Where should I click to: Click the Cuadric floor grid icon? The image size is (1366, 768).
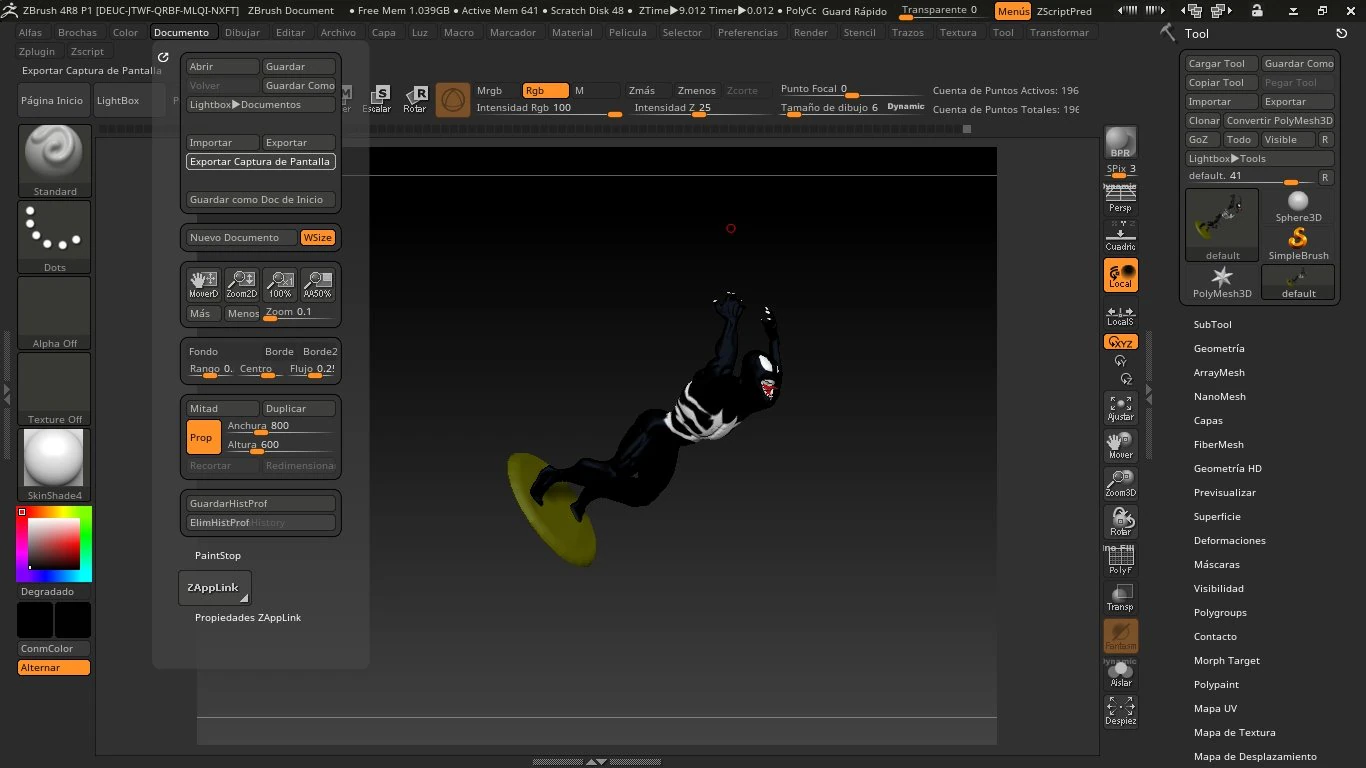point(1120,237)
